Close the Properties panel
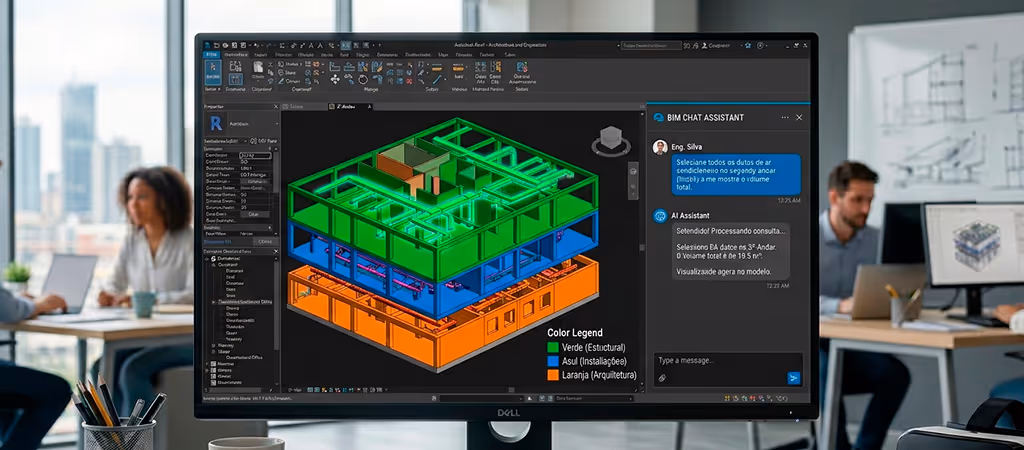Screen dimensions: 1024x450 (276, 106)
